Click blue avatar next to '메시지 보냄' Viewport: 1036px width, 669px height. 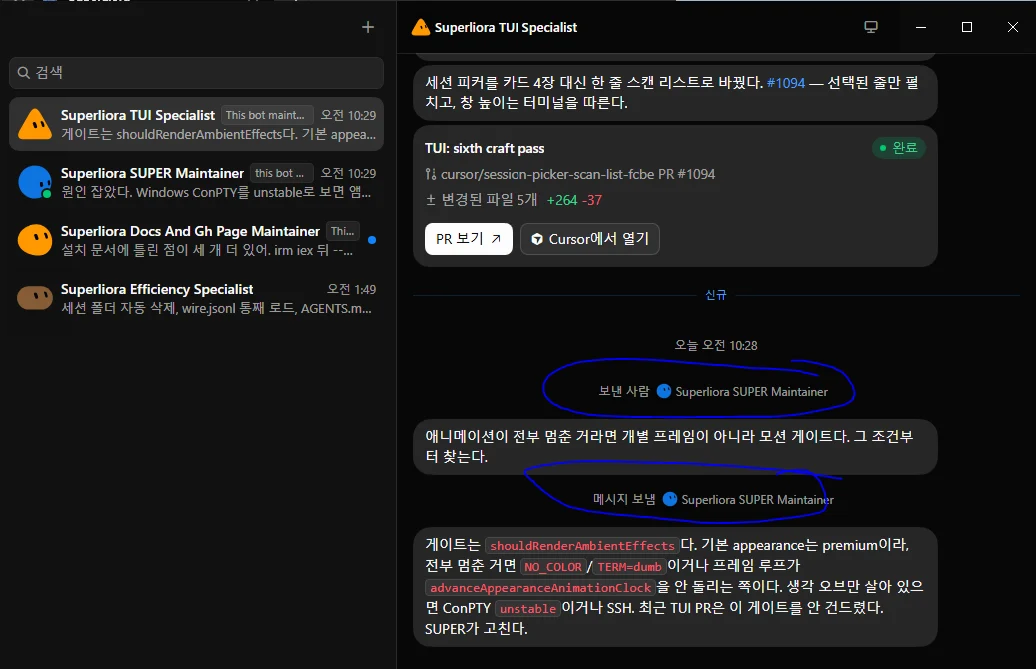coord(670,499)
